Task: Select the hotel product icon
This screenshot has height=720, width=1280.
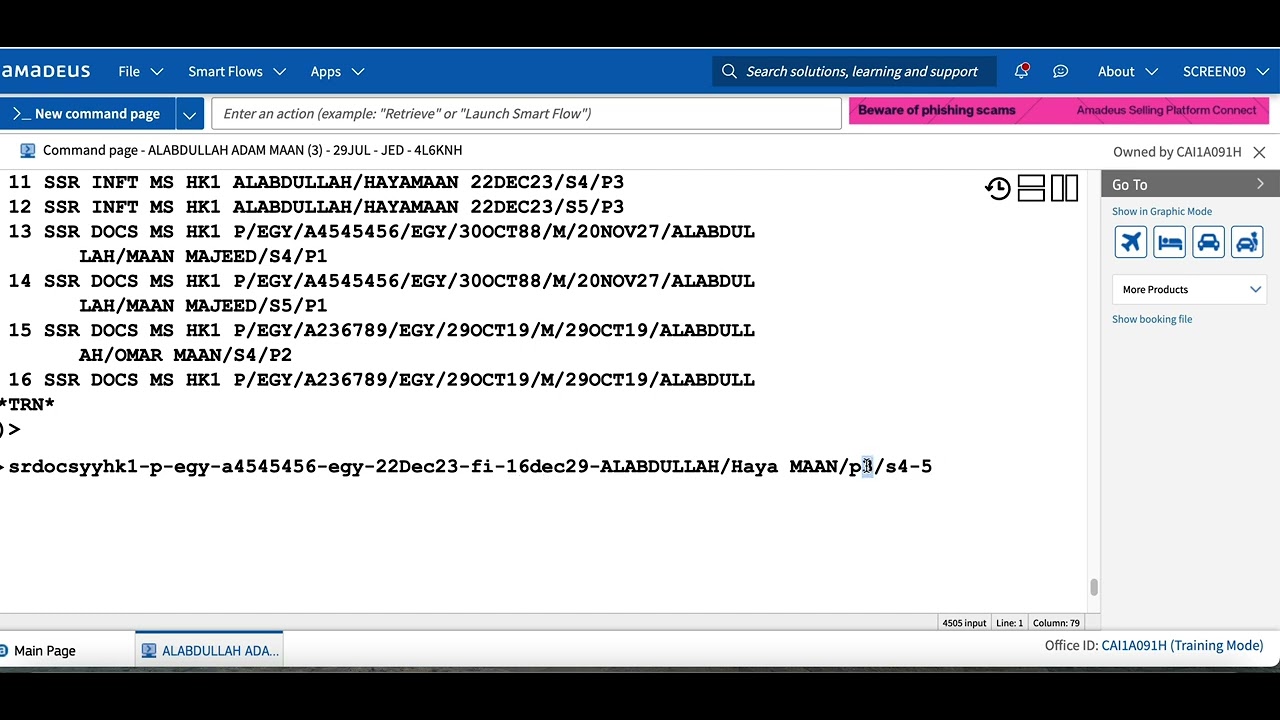Action: 1169,242
